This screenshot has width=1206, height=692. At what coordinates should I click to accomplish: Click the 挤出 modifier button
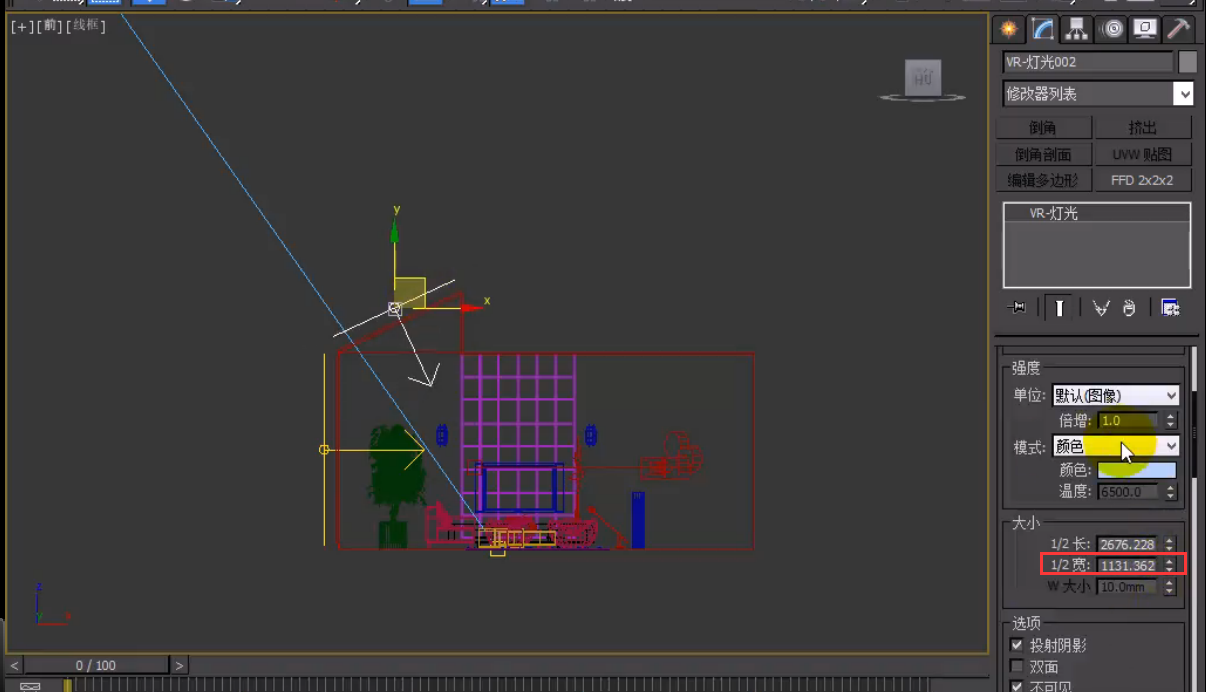1143,128
